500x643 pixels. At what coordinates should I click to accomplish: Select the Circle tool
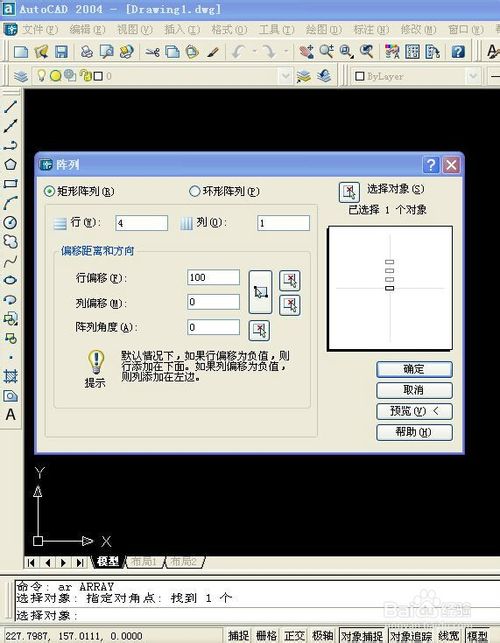pyautogui.click(x=10, y=222)
